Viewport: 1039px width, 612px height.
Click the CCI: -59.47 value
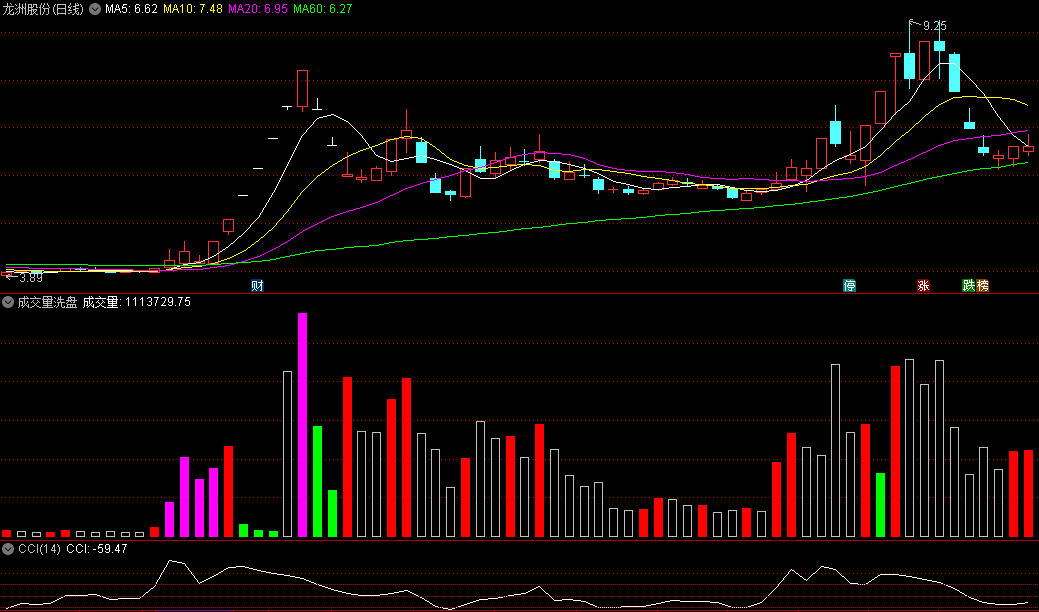[x=97, y=549]
